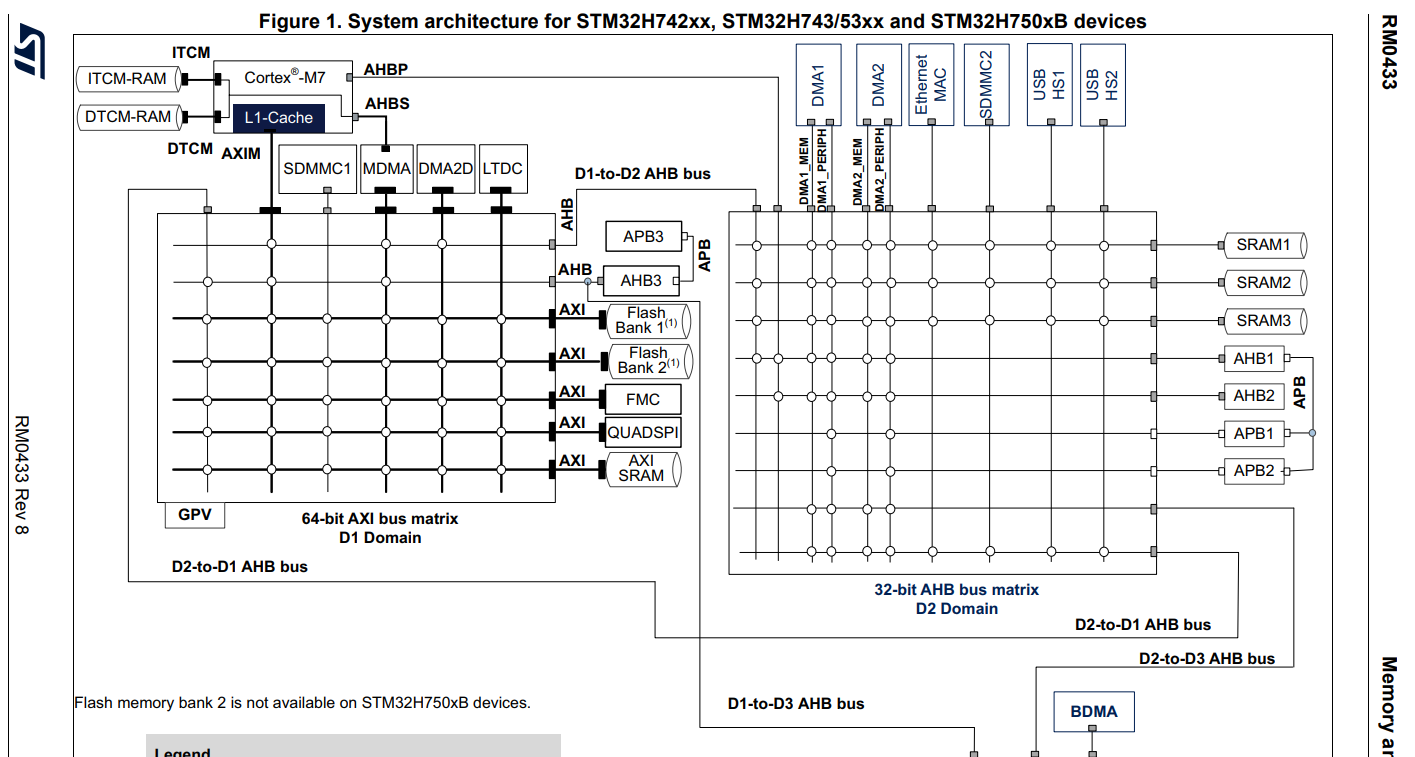Select the GPV block label
Screen dimensions: 1415x757
pyautogui.click(x=195, y=515)
